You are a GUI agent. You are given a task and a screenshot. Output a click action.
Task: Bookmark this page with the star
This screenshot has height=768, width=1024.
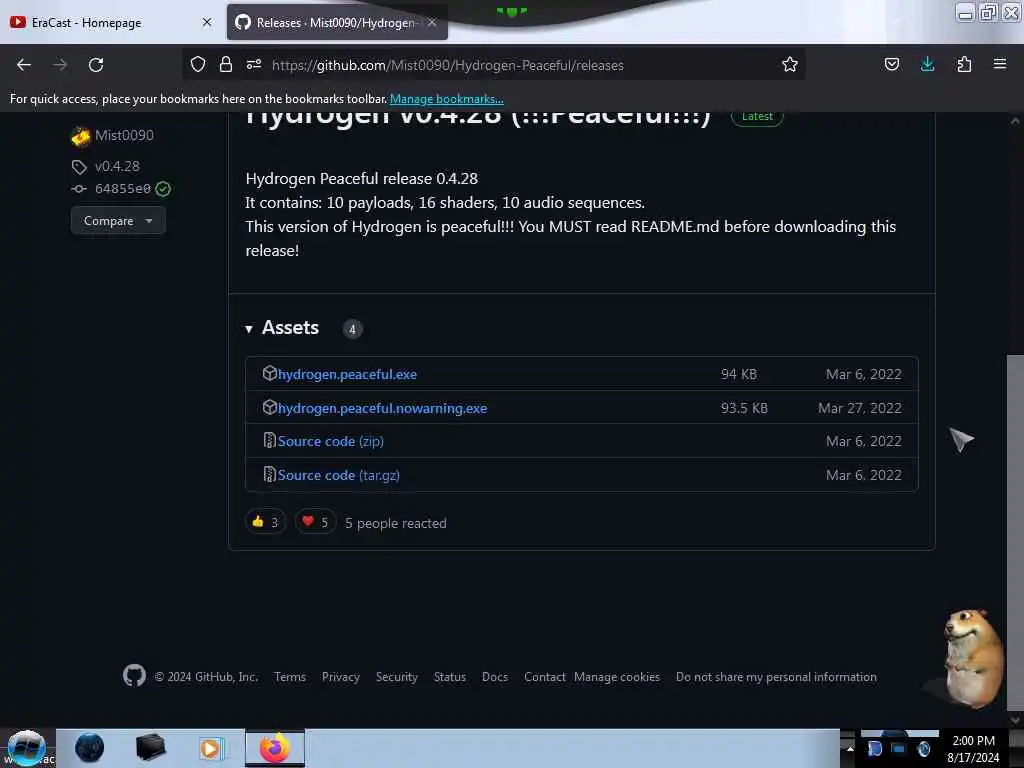(790, 65)
